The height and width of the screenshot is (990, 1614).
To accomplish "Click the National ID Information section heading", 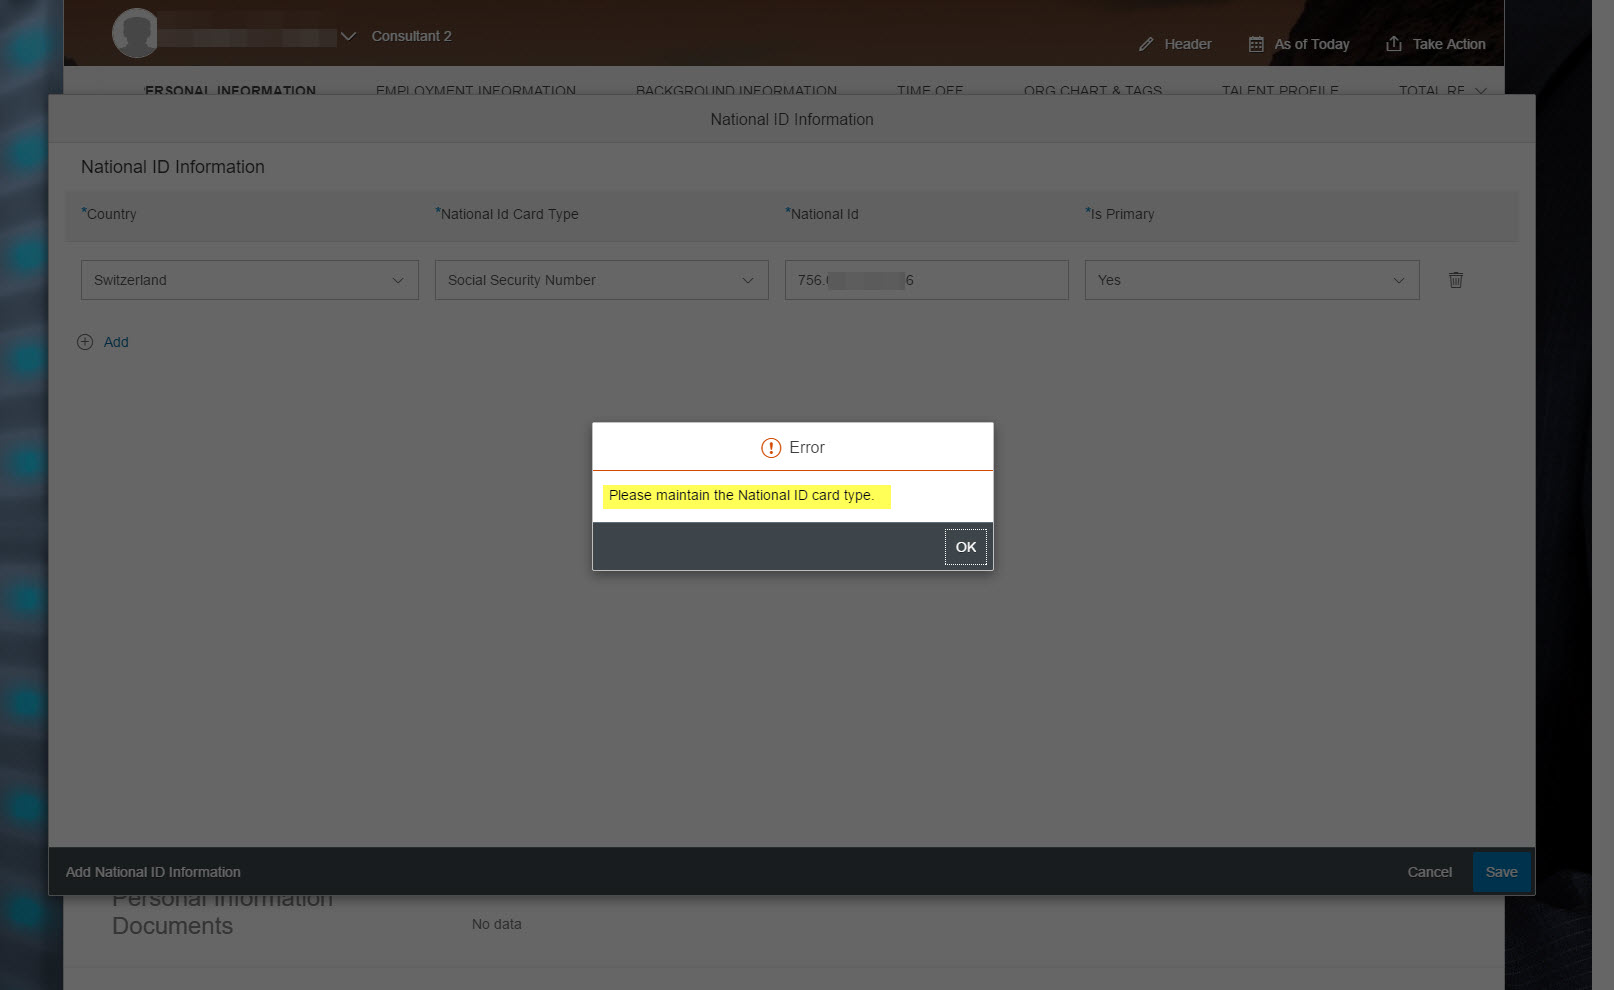I will (x=173, y=167).
